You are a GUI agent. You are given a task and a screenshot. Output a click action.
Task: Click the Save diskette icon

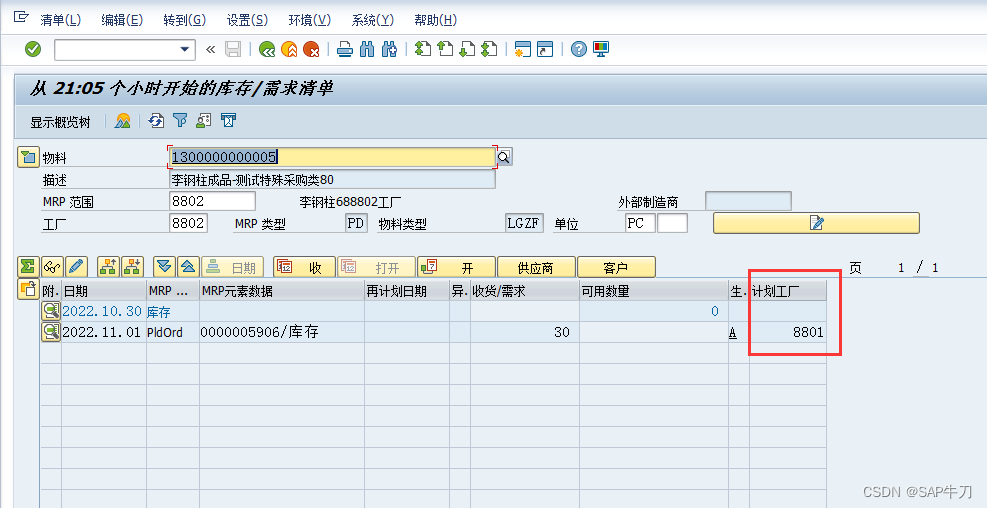click(233, 49)
